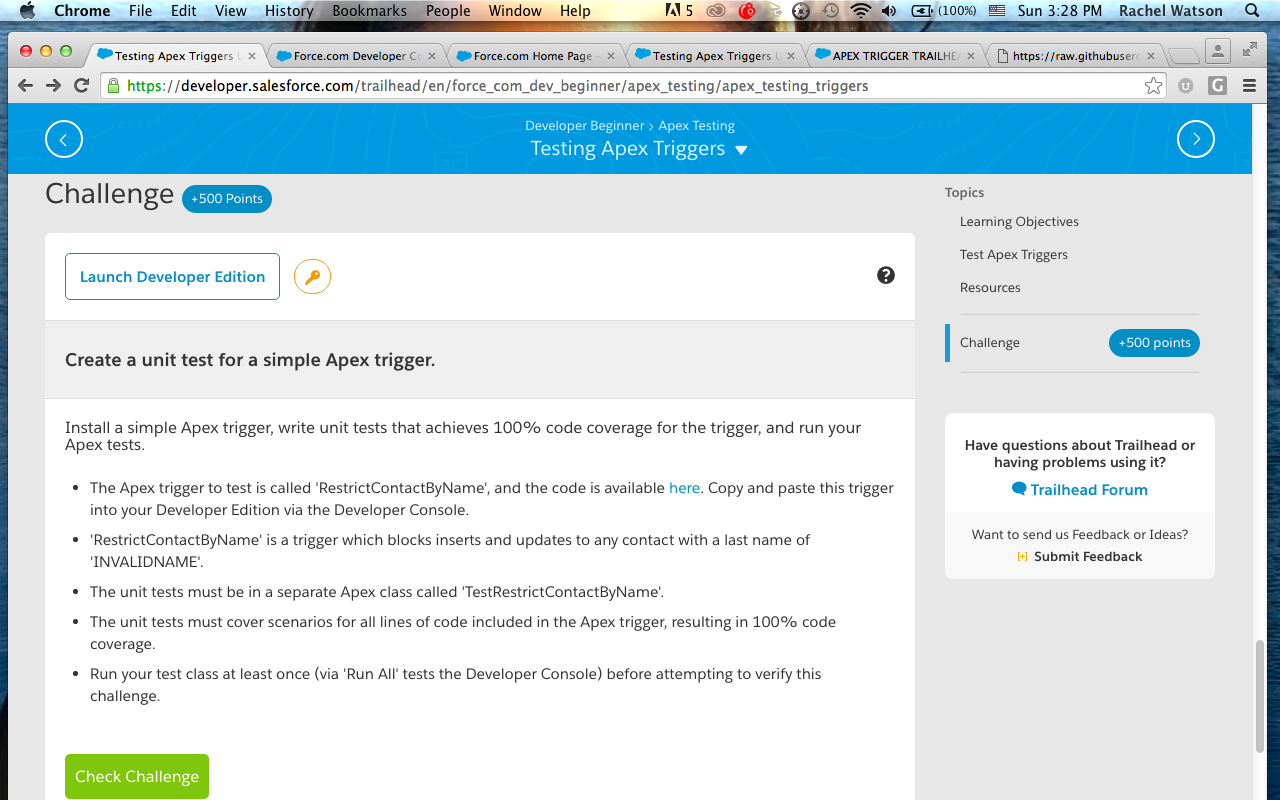Open the Trailhead Forum link
This screenshot has height=800, width=1280.
pos(1080,490)
